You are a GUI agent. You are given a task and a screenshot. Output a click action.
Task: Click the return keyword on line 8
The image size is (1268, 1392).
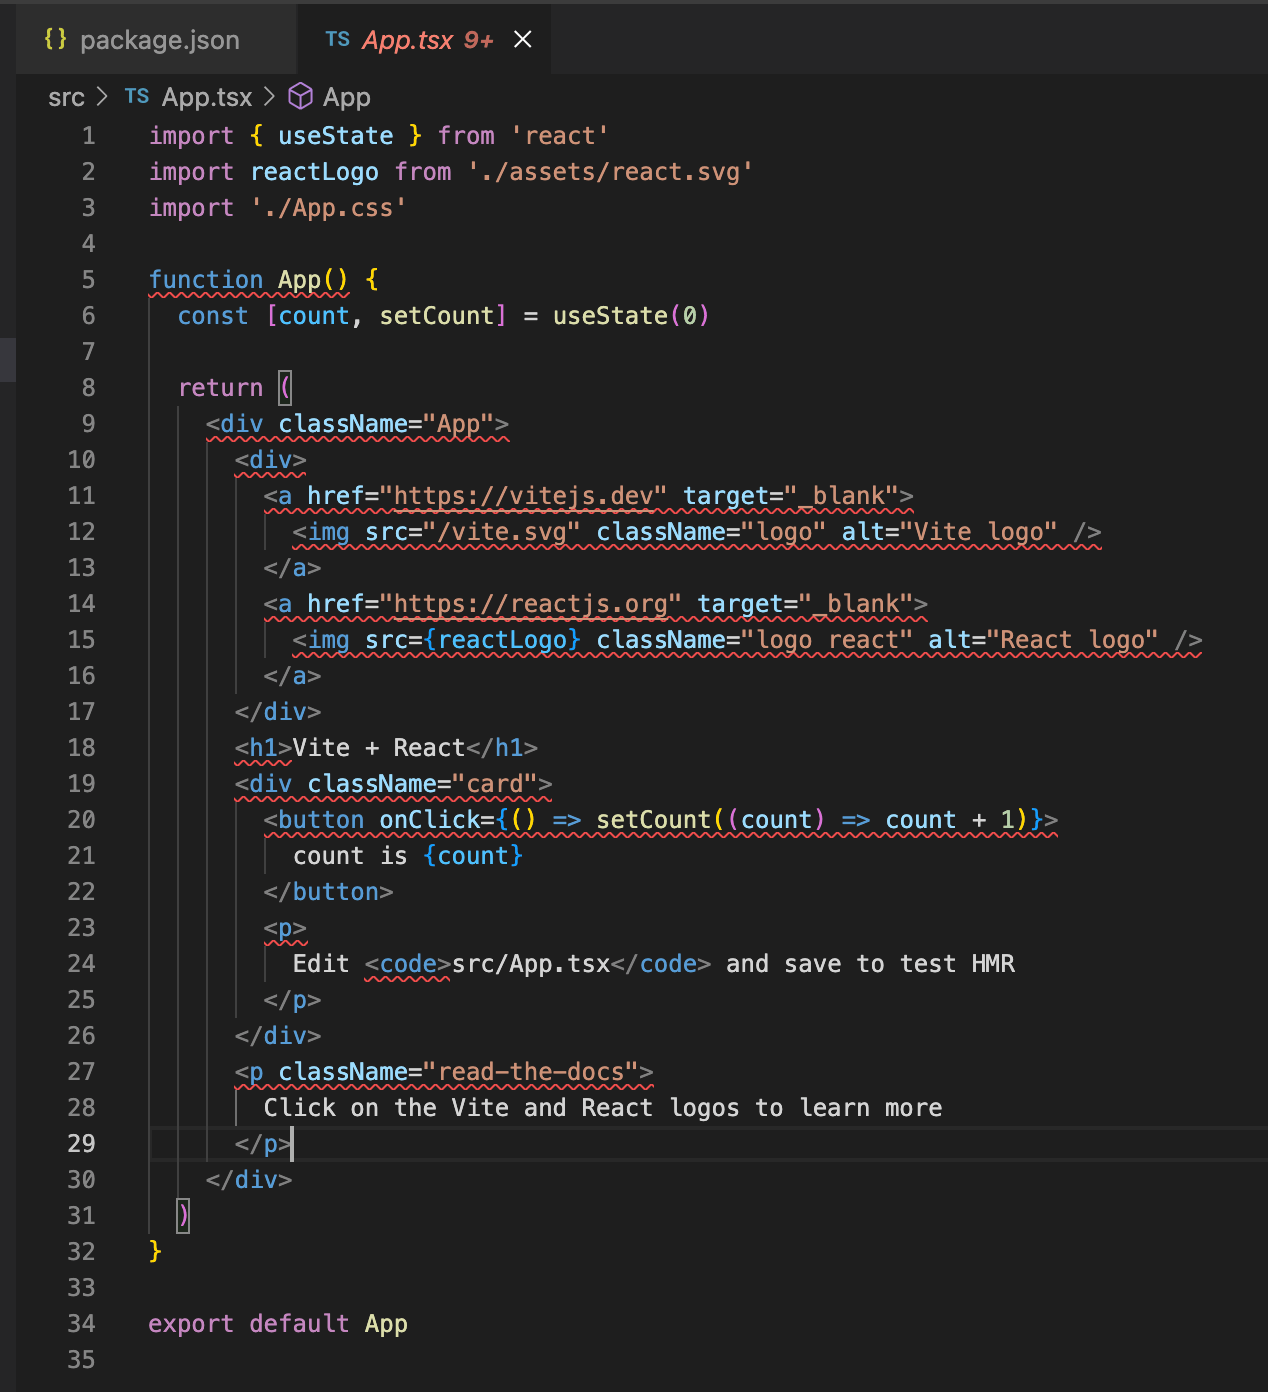click(x=221, y=388)
